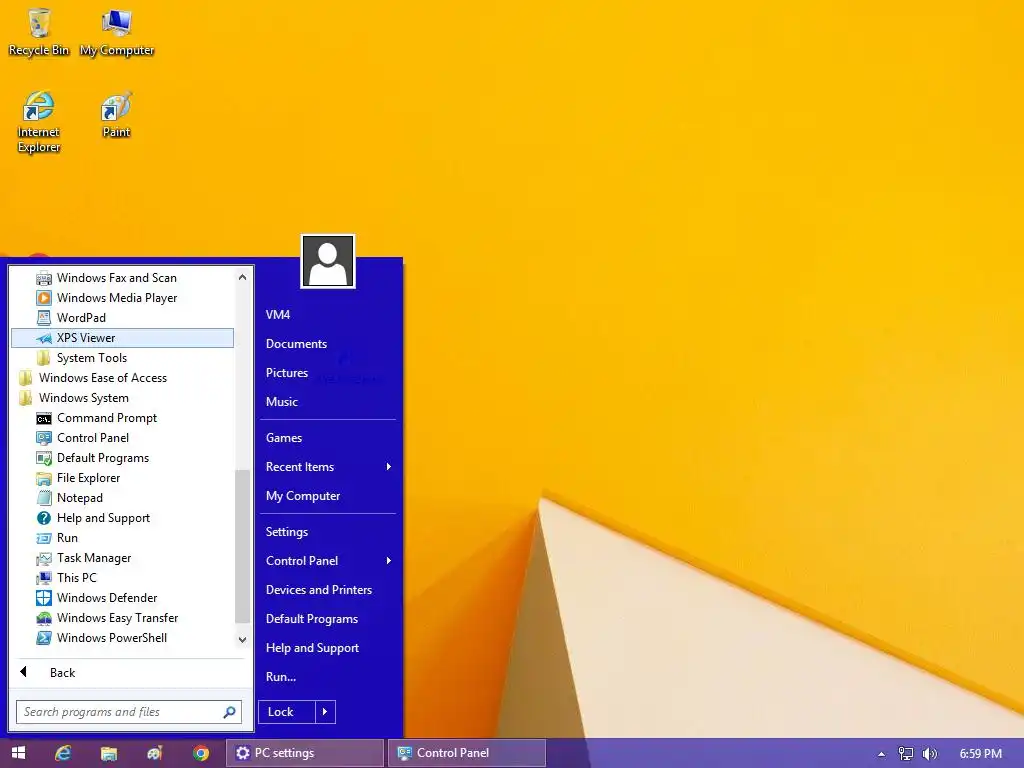Open Internet Explorer from the taskbar

coord(63,753)
